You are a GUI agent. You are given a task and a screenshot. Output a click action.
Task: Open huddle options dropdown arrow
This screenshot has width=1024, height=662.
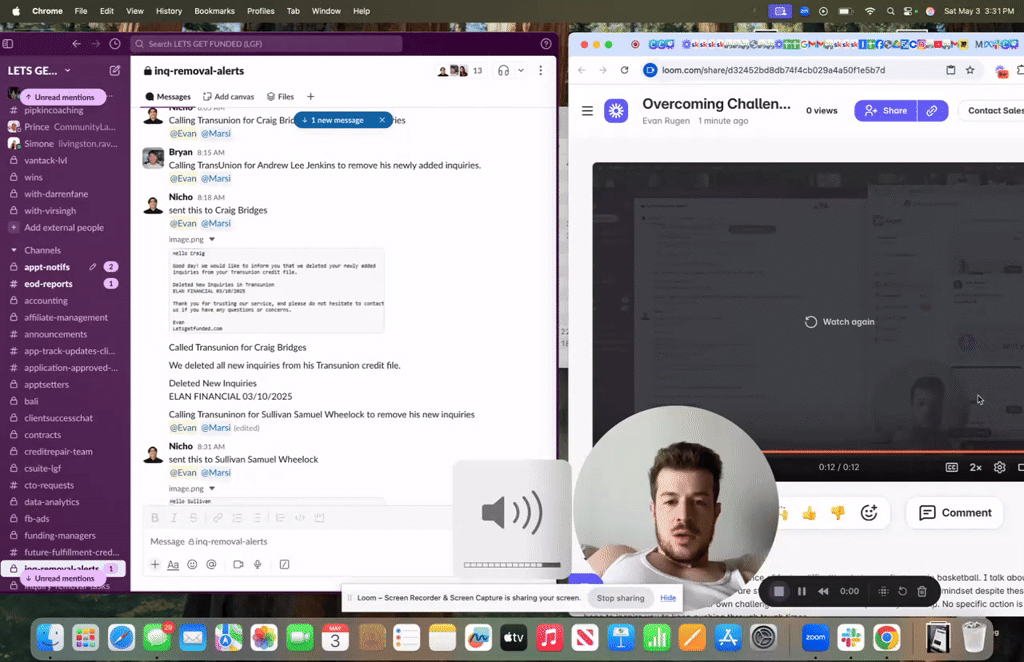[521, 71]
